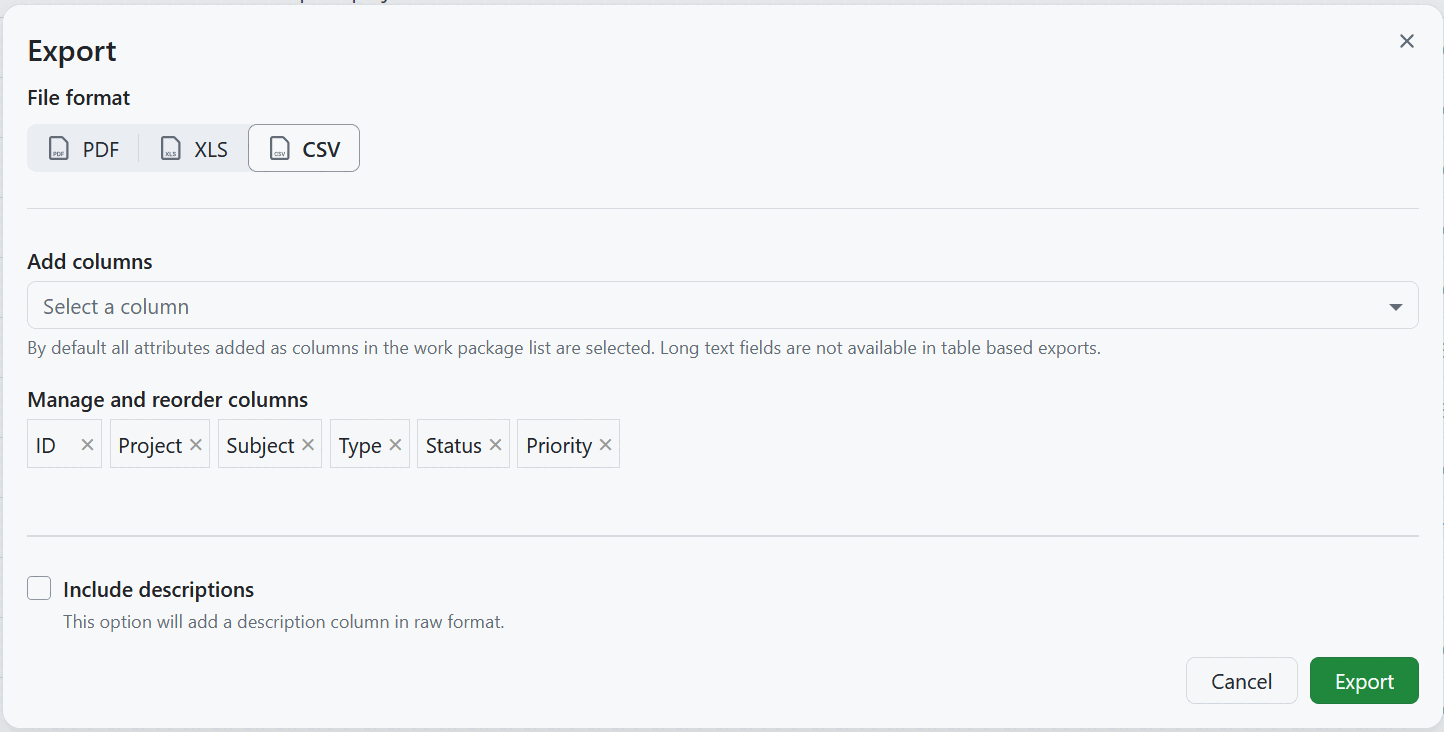Screen dimensions: 1444x732
Task: Open column picker under Add columns
Action: tap(720, 305)
